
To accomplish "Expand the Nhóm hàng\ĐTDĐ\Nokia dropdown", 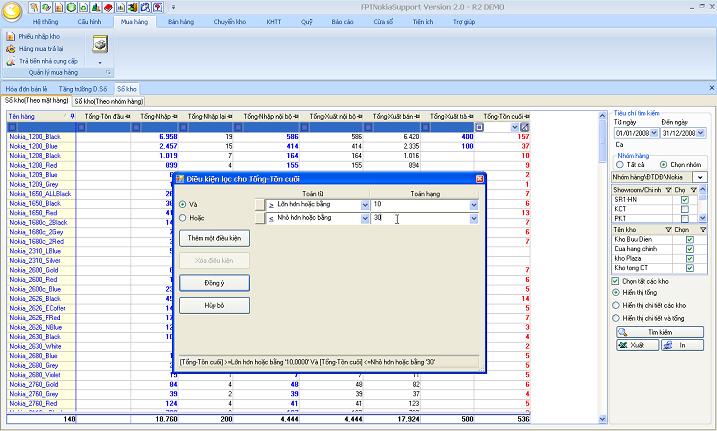I will pos(700,177).
